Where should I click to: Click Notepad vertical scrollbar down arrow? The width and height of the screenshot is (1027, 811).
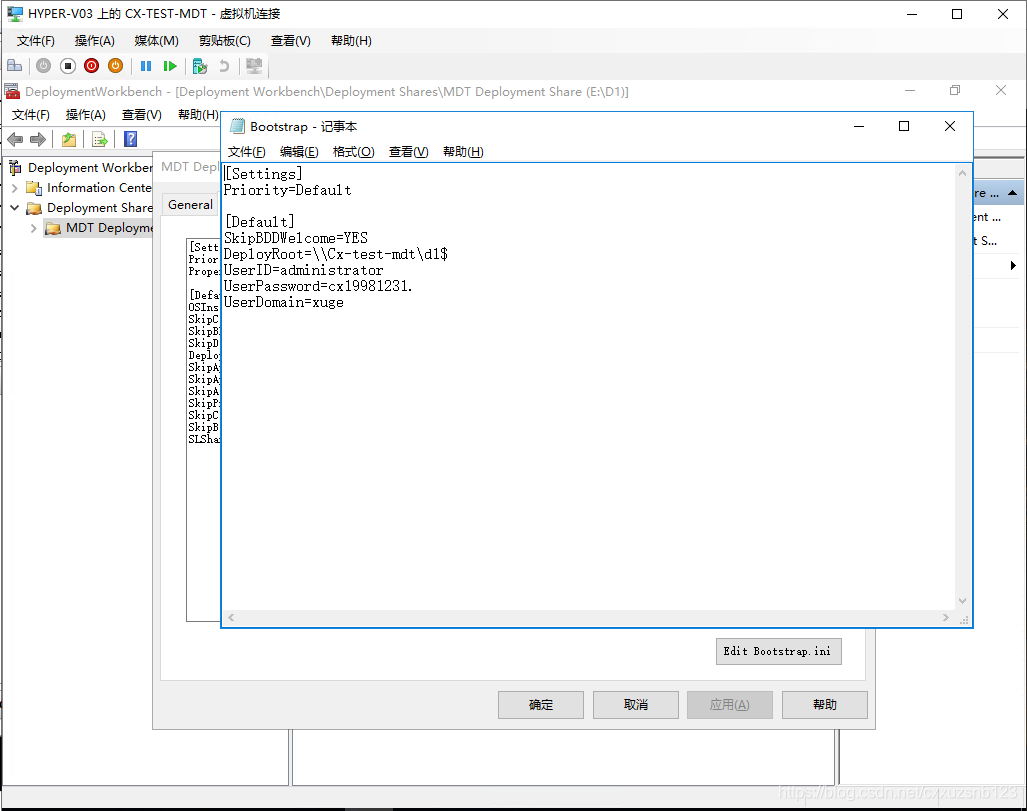click(962, 601)
